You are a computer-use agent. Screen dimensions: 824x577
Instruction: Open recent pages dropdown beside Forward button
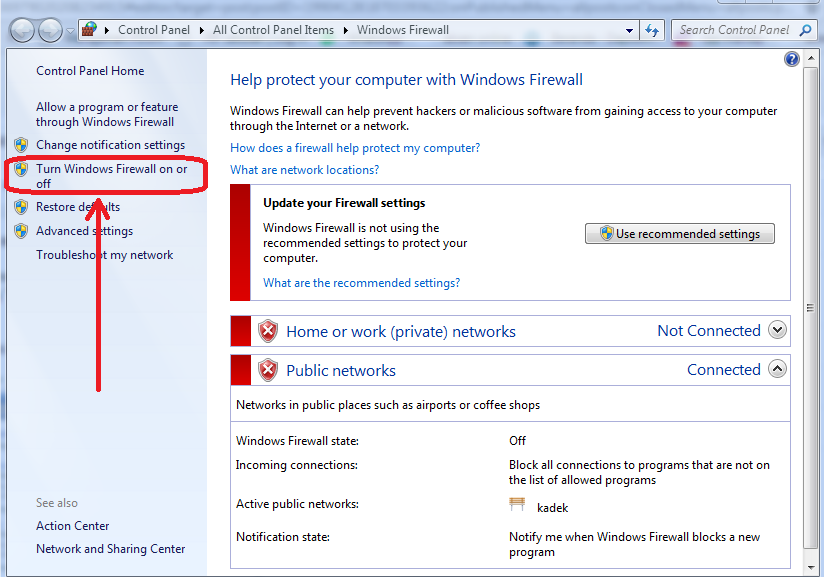[x=70, y=31]
